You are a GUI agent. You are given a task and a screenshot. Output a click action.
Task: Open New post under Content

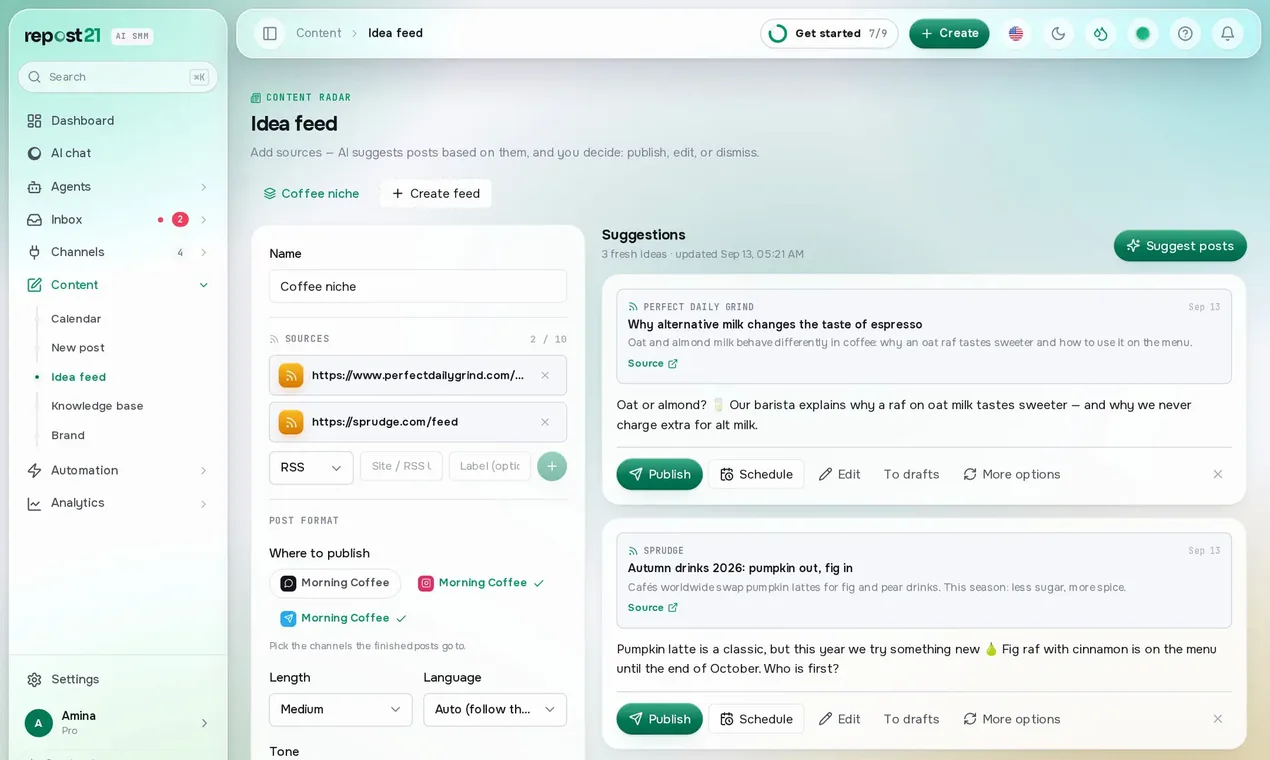(78, 348)
